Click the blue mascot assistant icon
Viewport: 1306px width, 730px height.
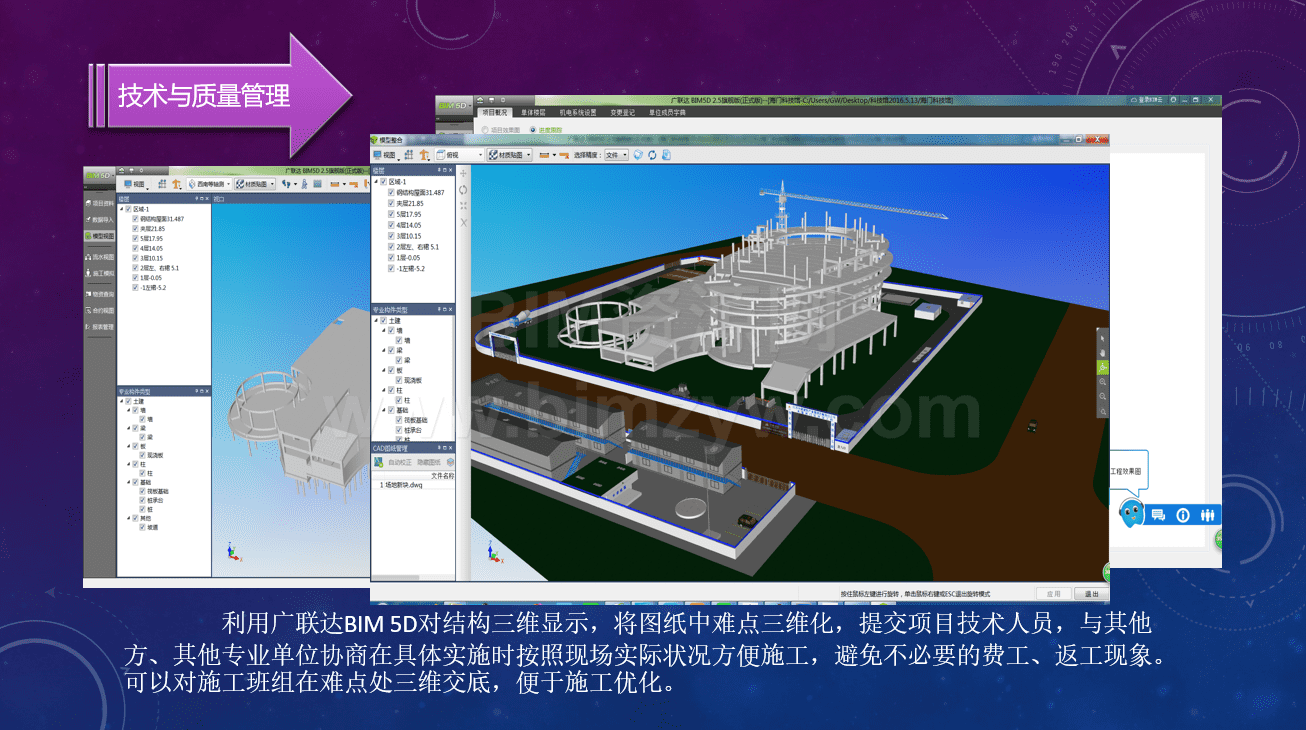point(1132,513)
